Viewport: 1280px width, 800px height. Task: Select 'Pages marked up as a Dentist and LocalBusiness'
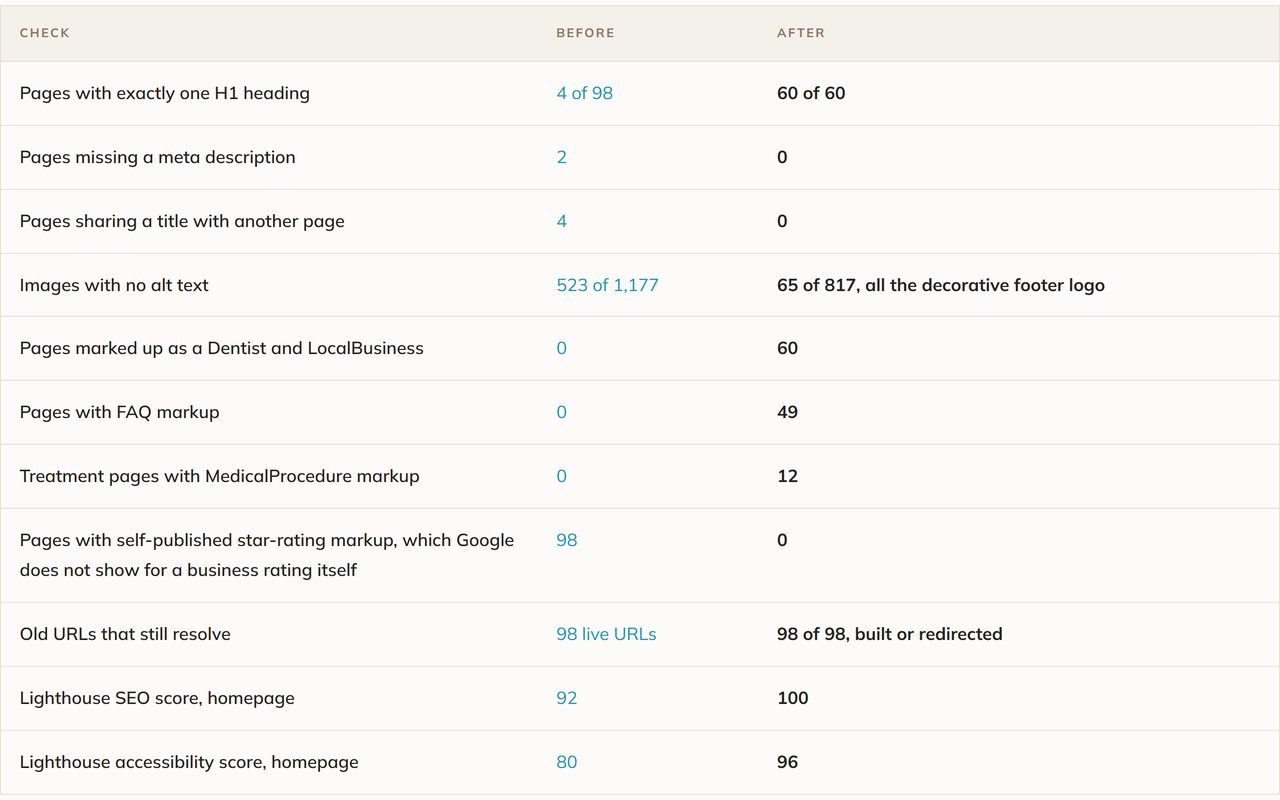(x=222, y=348)
